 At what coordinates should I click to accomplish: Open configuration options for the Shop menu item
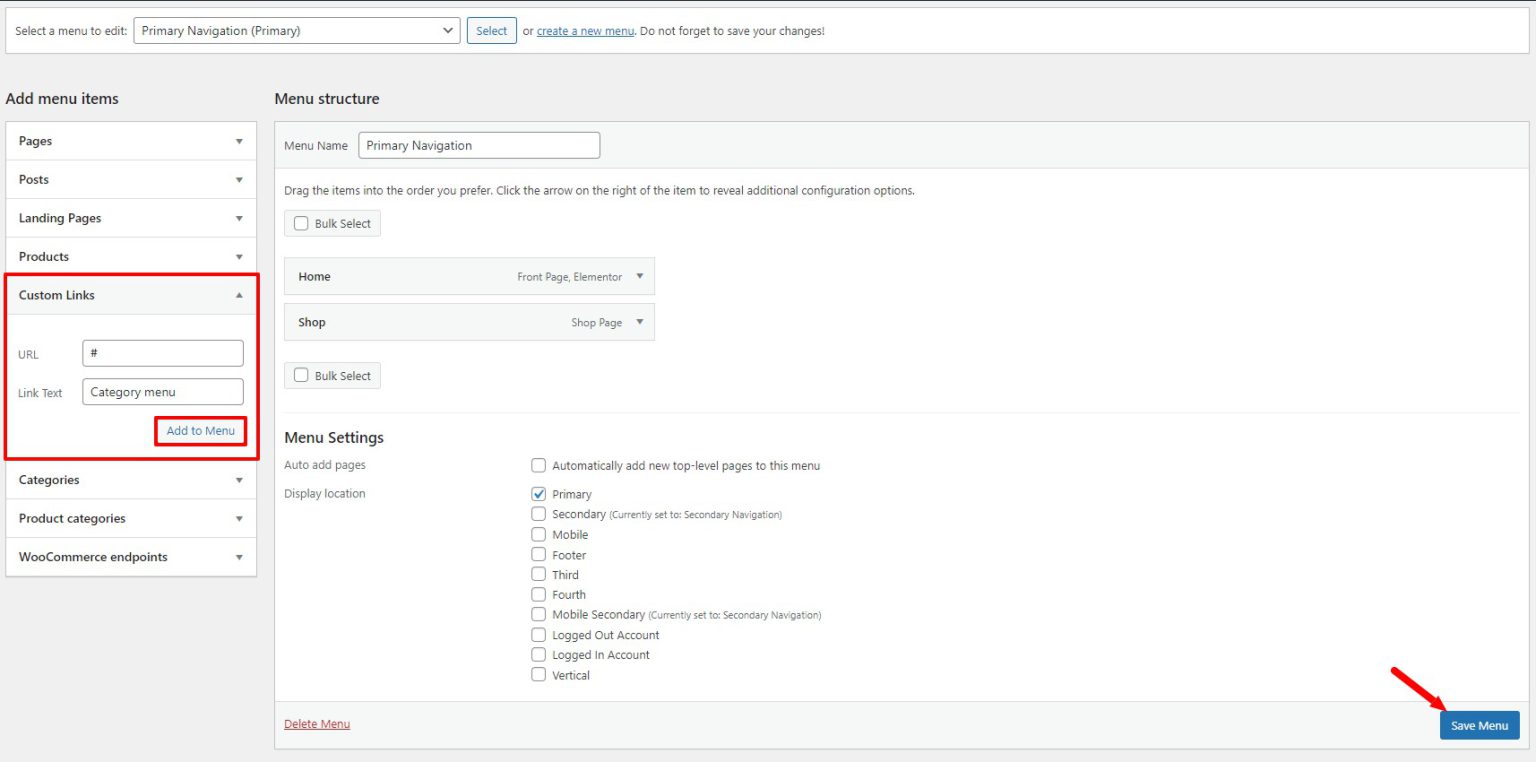tap(639, 322)
